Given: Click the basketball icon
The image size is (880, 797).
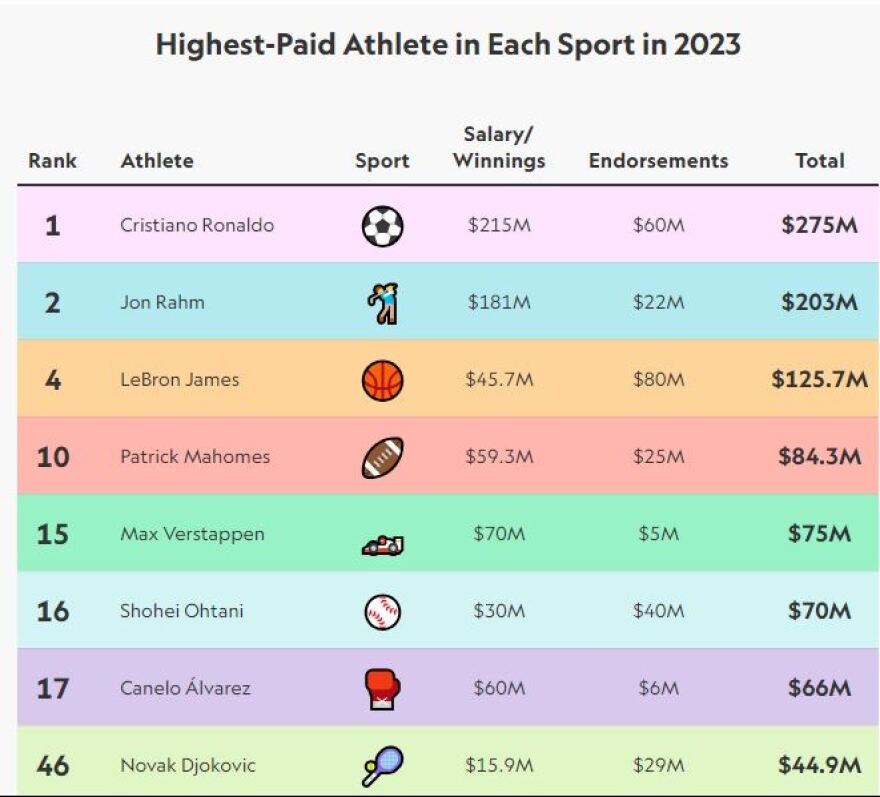Looking at the screenshot, I should coord(382,380).
